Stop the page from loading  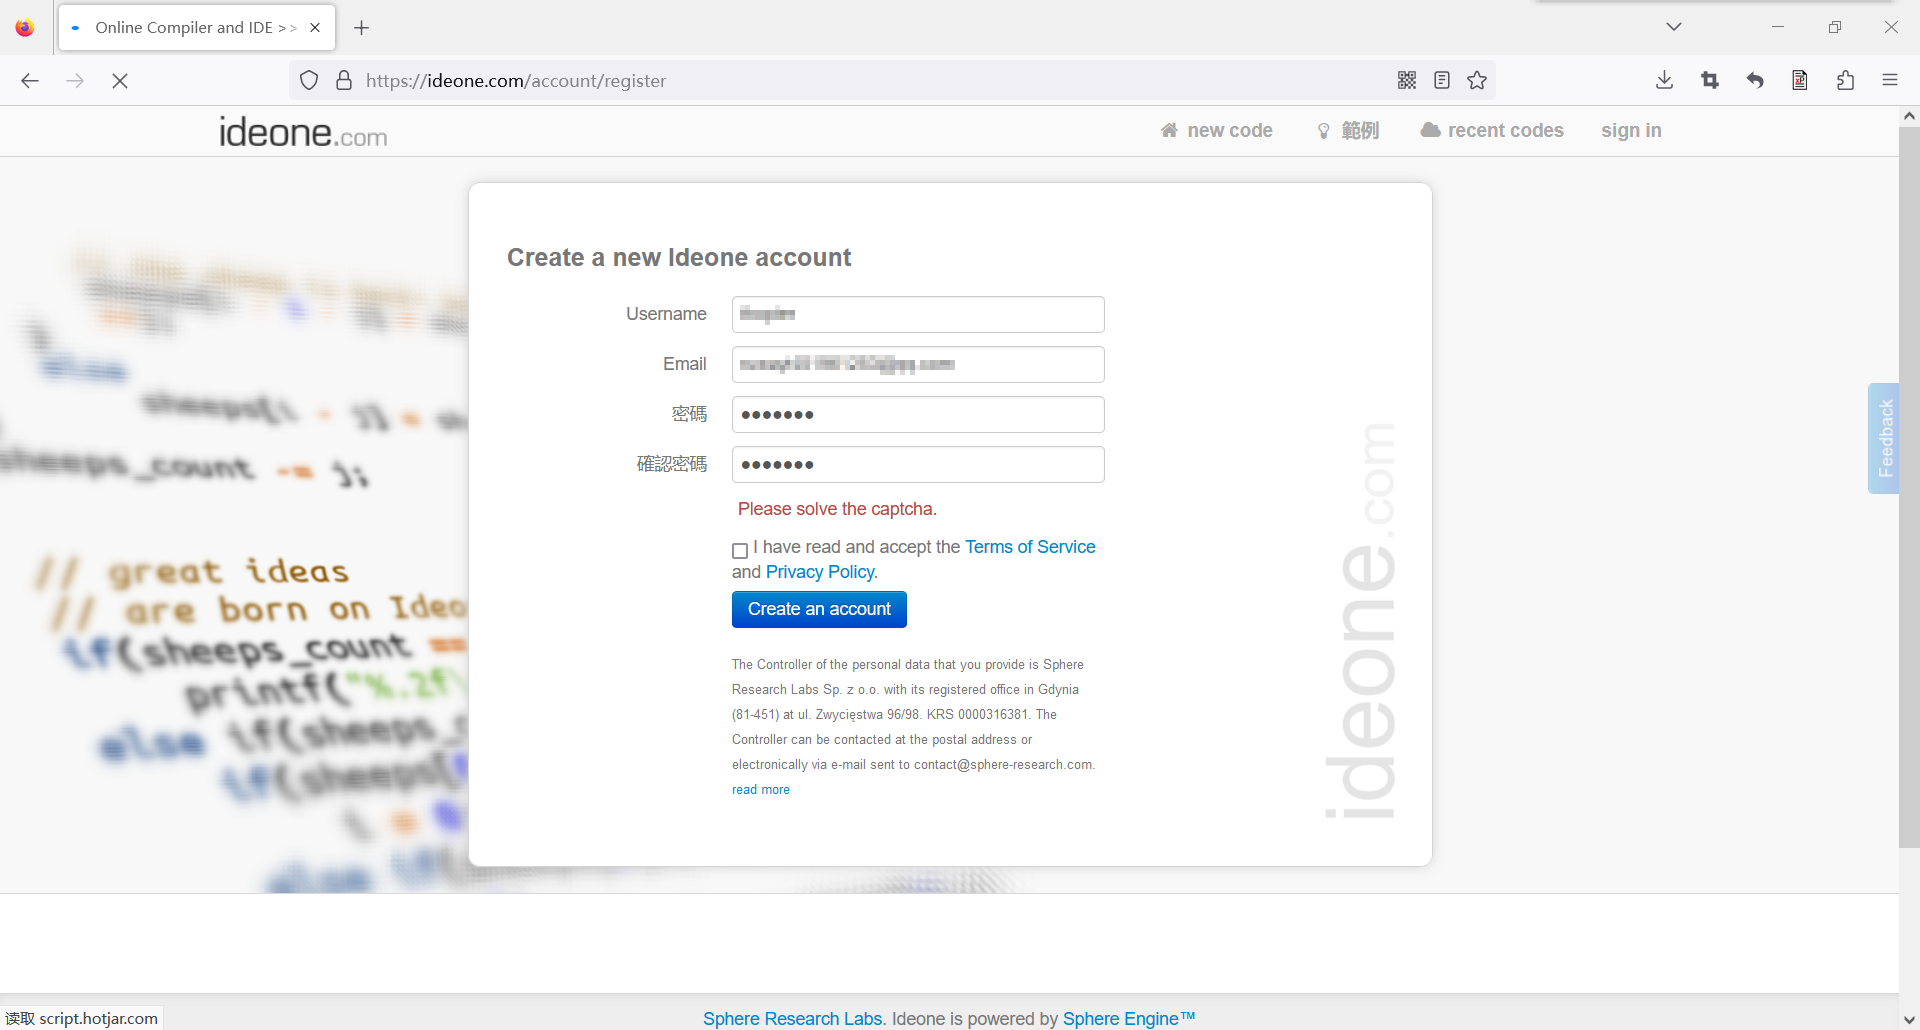pyautogui.click(x=120, y=81)
